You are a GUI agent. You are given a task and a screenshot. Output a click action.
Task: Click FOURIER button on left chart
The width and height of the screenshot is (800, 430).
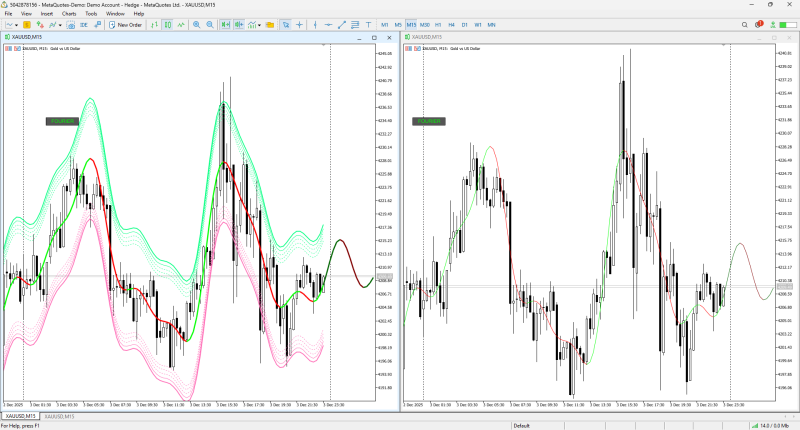[62, 121]
